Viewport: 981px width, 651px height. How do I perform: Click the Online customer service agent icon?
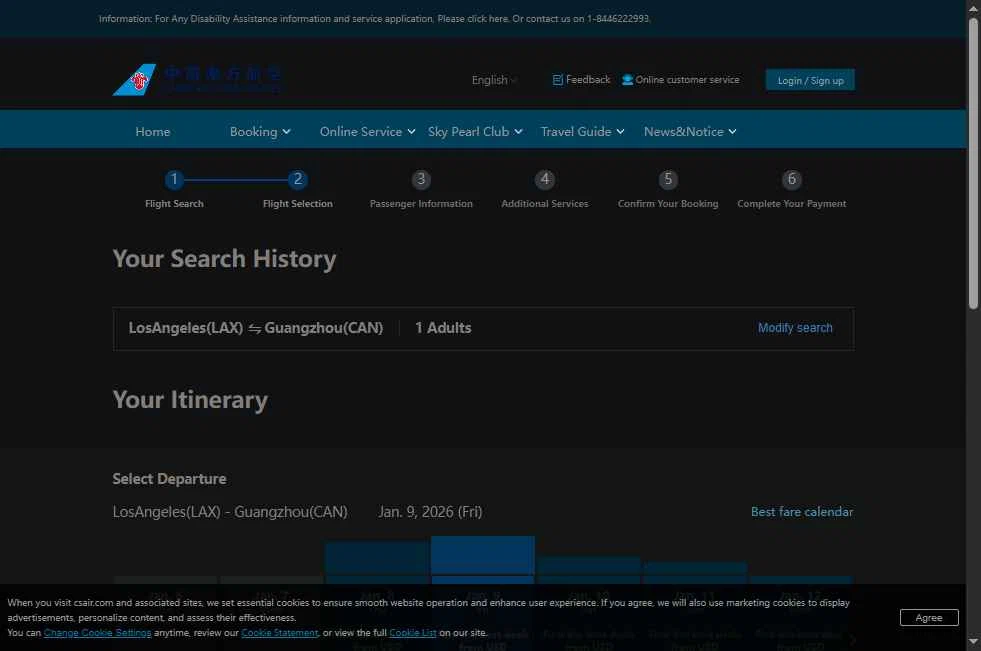click(x=628, y=80)
